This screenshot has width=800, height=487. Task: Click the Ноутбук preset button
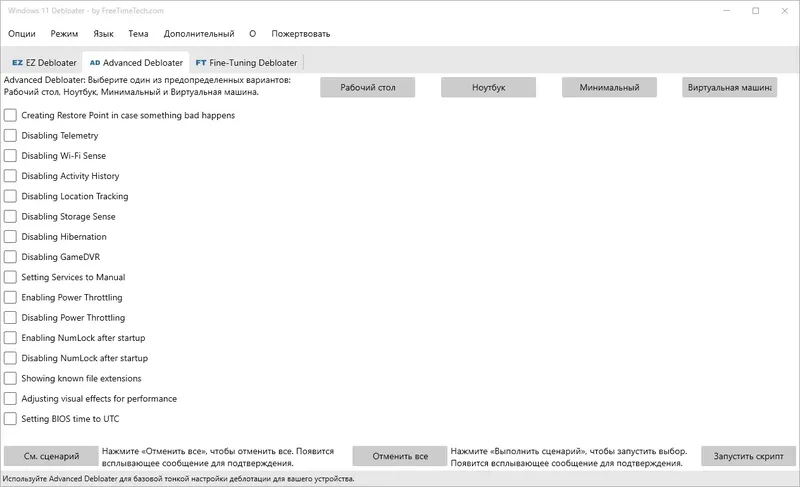pos(488,87)
